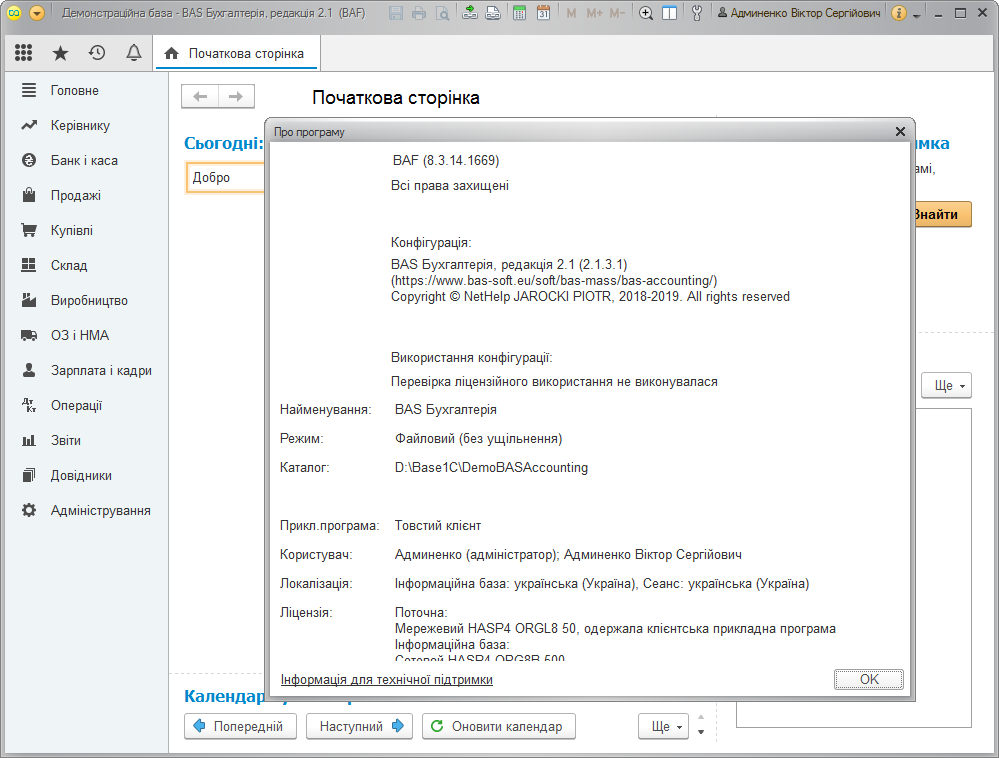Click the get link icon with green arrow
The height and width of the screenshot is (758, 999).
470,13
